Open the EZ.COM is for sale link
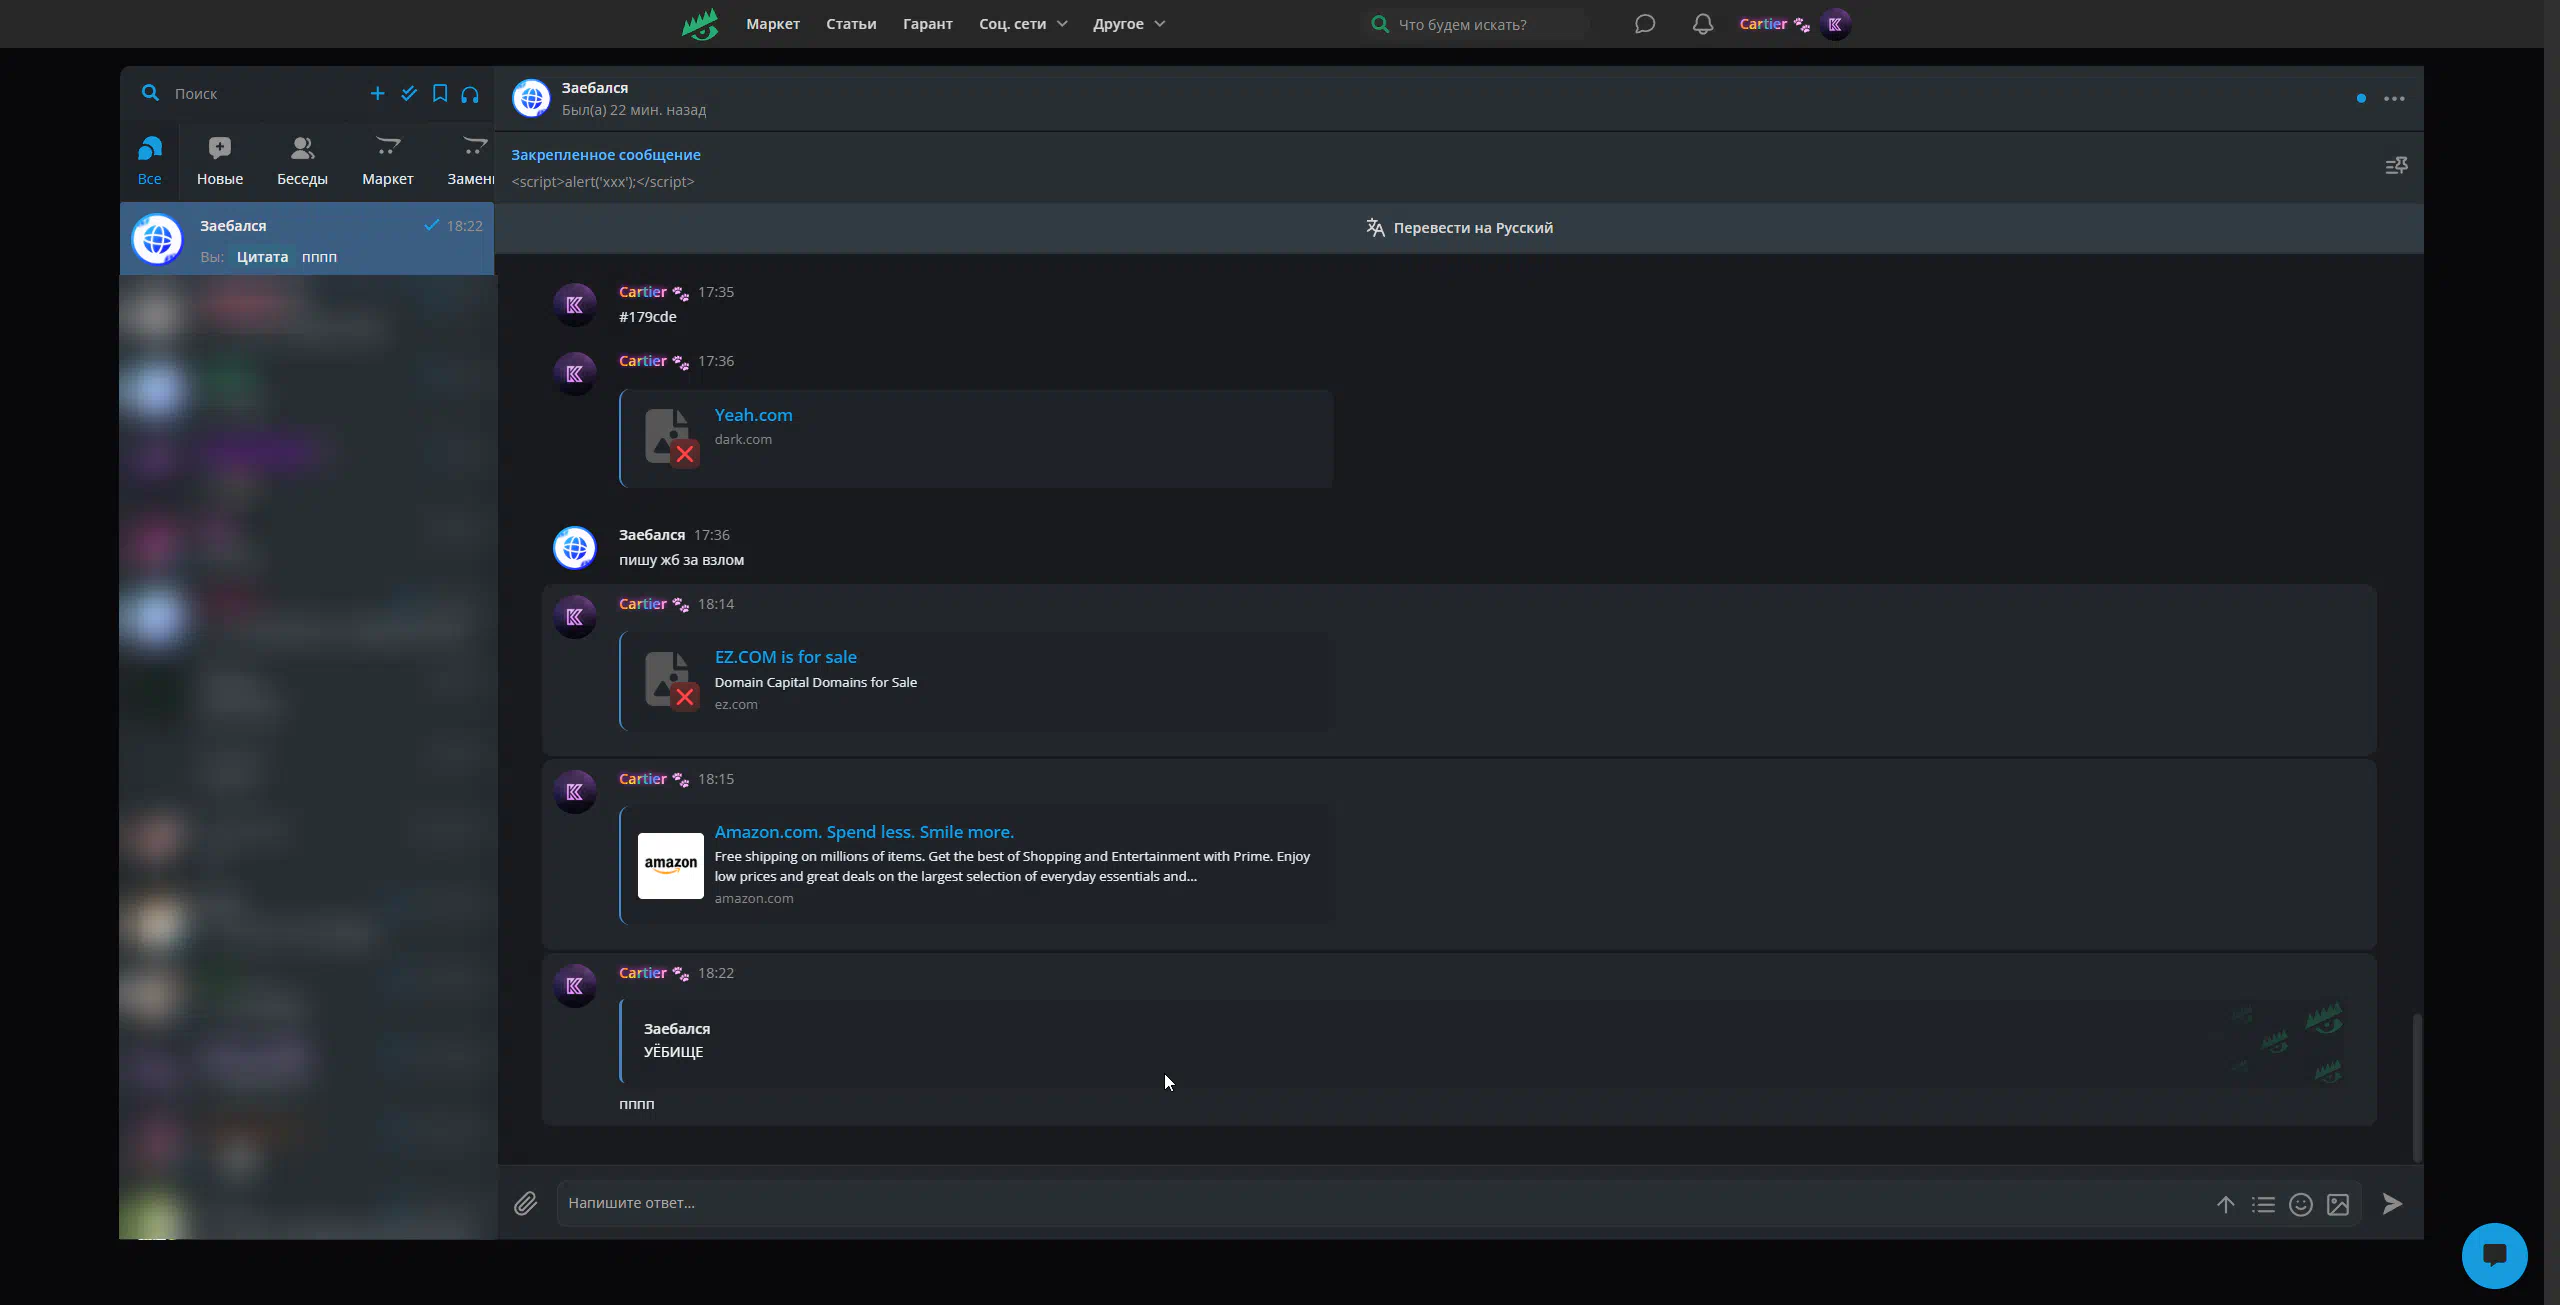The height and width of the screenshot is (1305, 2560). 785,657
